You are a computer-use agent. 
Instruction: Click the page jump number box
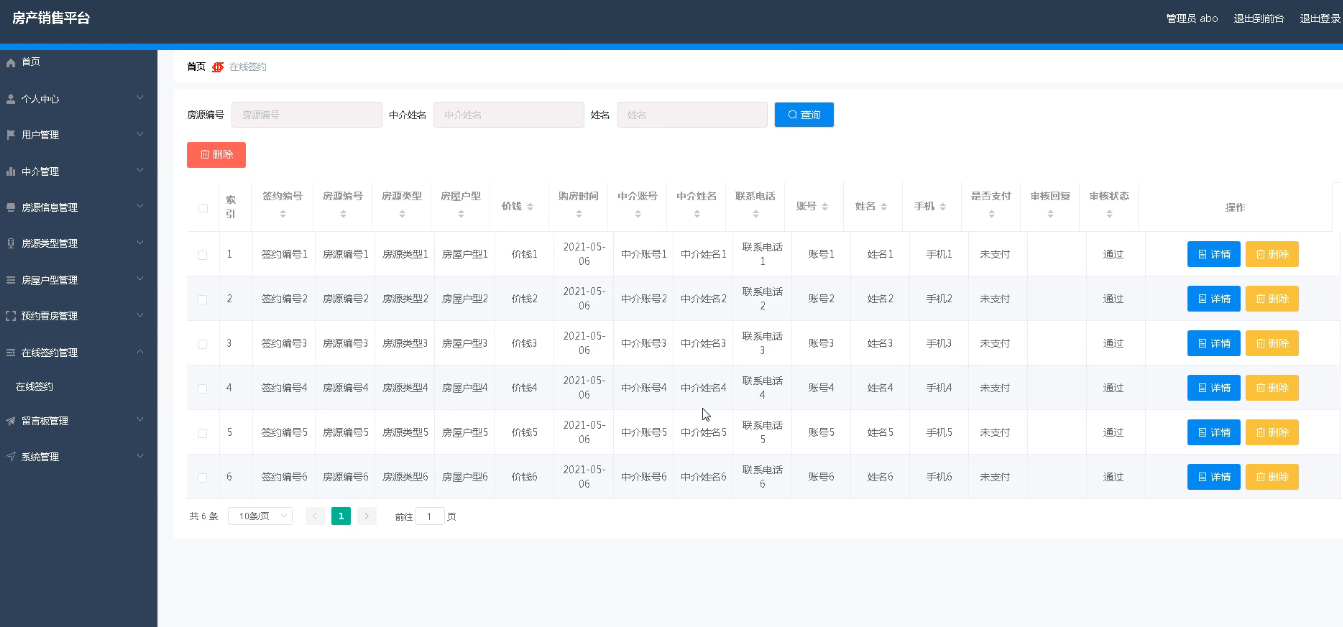[x=430, y=516]
